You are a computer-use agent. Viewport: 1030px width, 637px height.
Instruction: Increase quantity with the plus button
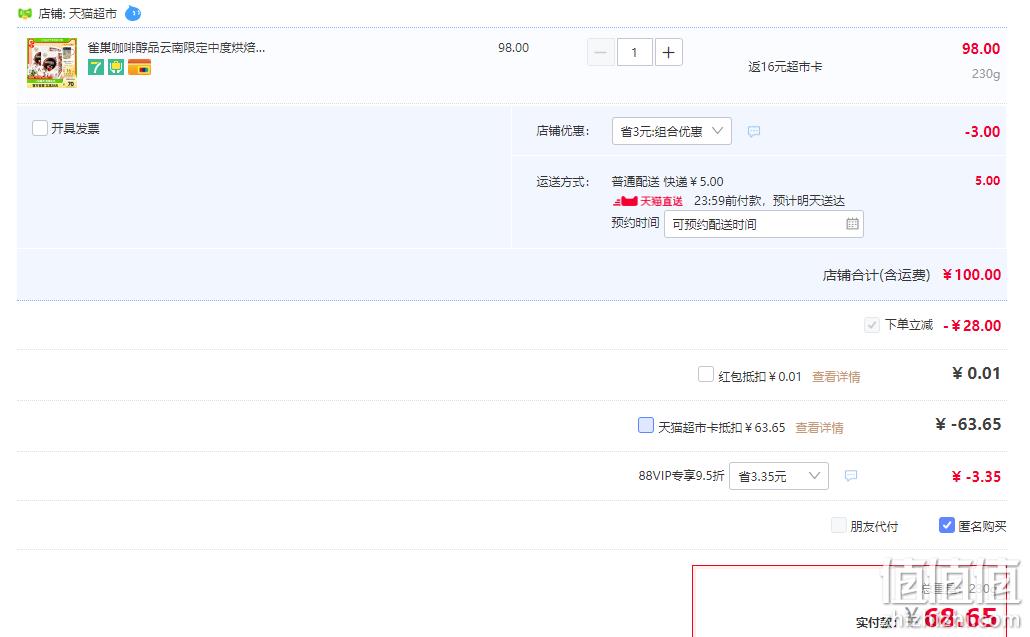pyautogui.click(x=668, y=53)
